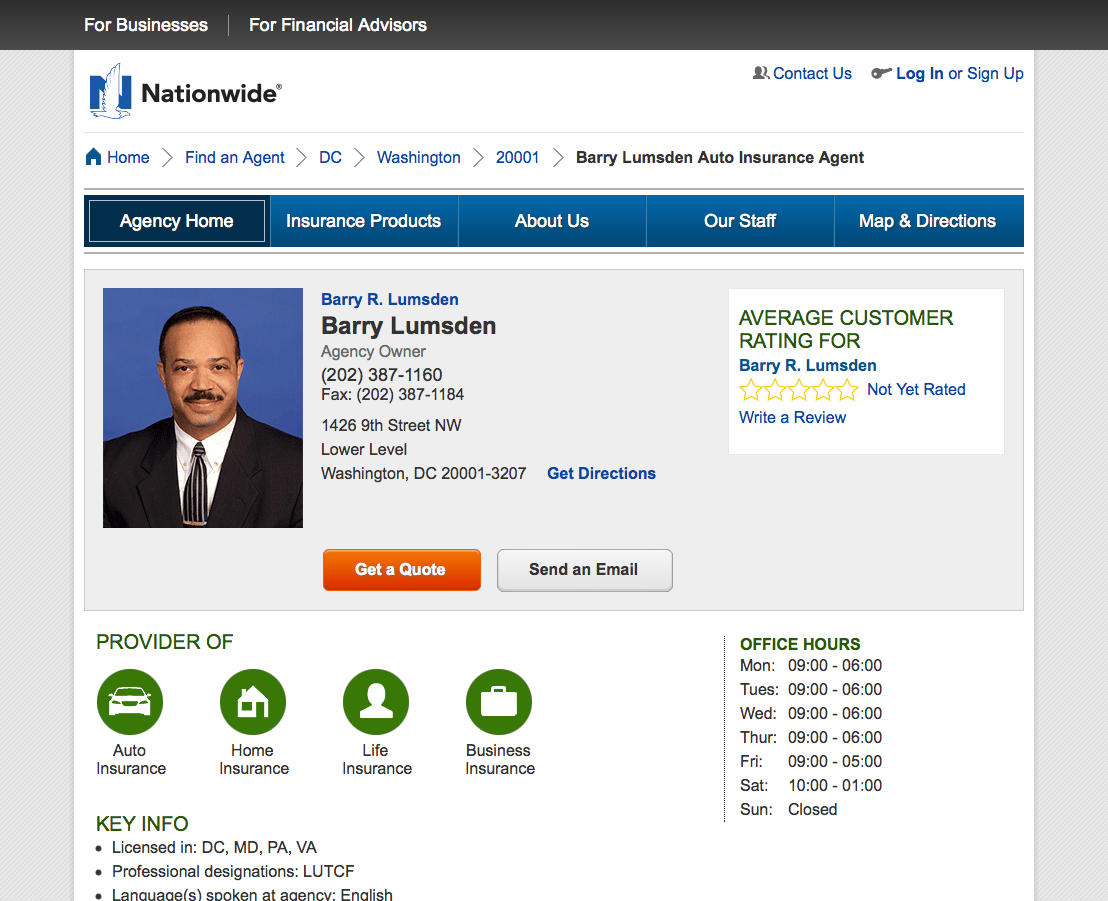Click the Contact Us person icon
Image resolution: width=1108 pixels, height=901 pixels.
[760, 73]
